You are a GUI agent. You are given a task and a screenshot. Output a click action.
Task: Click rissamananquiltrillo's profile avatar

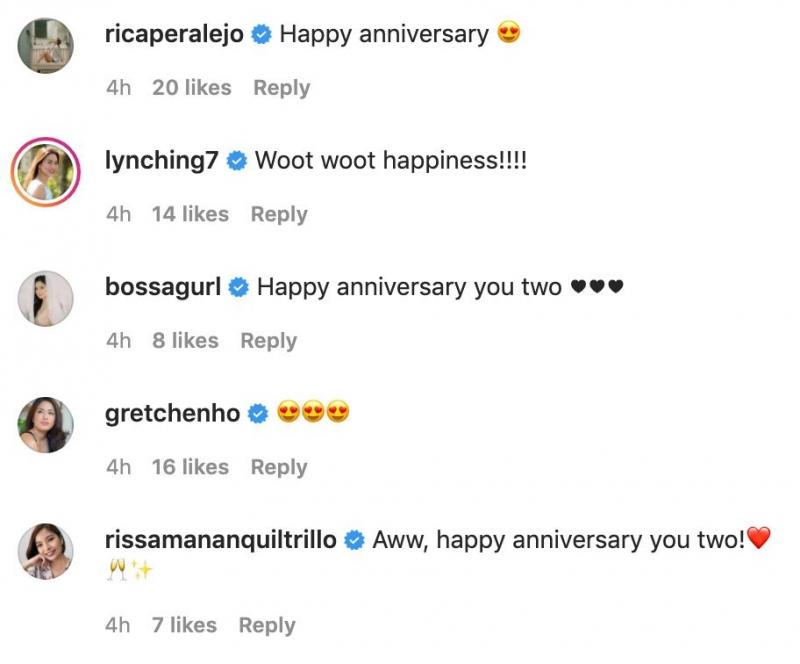46,551
